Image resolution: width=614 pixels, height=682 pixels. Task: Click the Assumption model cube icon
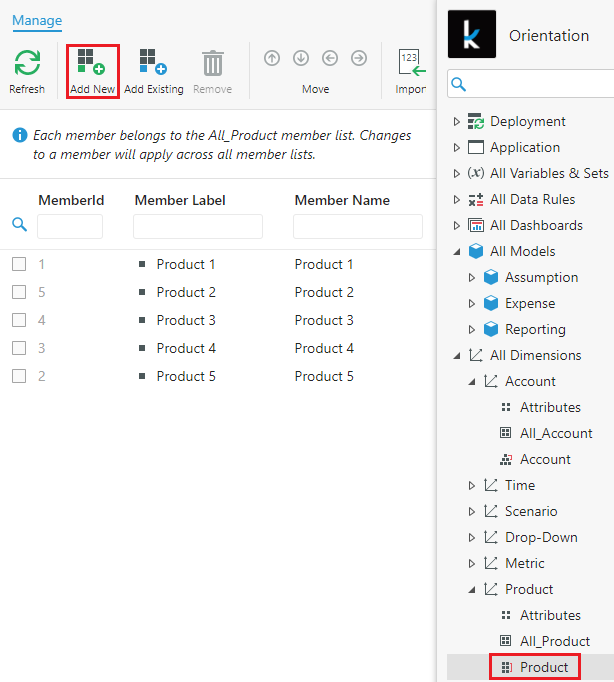[491, 277]
